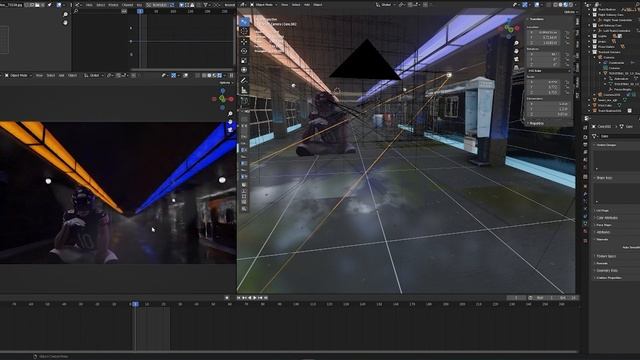The height and width of the screenshot is (360, 640).
Task: Click the pan hand icon in main viewport
Action: tap(516, 51)
